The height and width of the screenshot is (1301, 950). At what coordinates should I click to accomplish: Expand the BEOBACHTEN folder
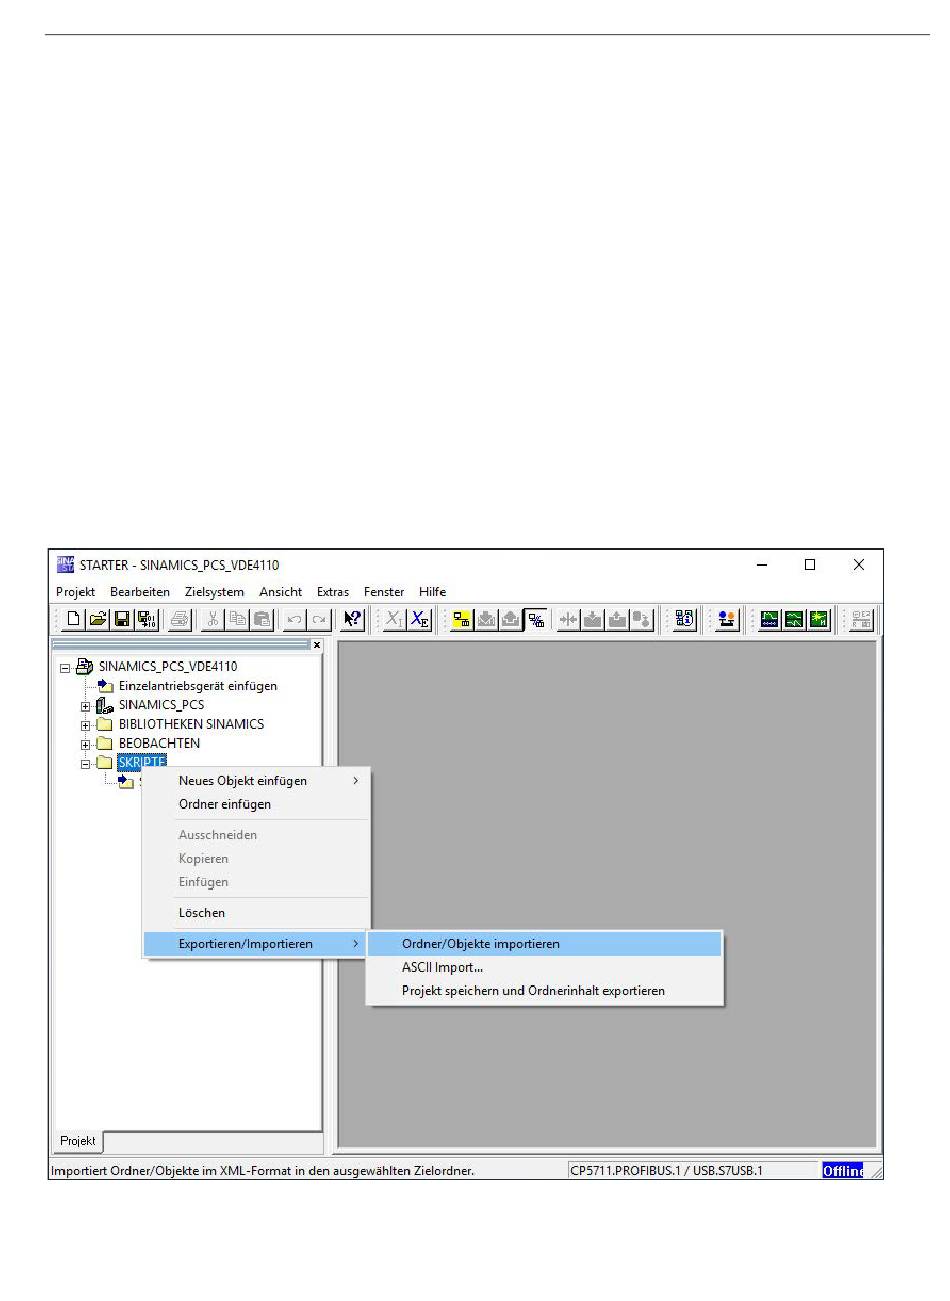86,744
